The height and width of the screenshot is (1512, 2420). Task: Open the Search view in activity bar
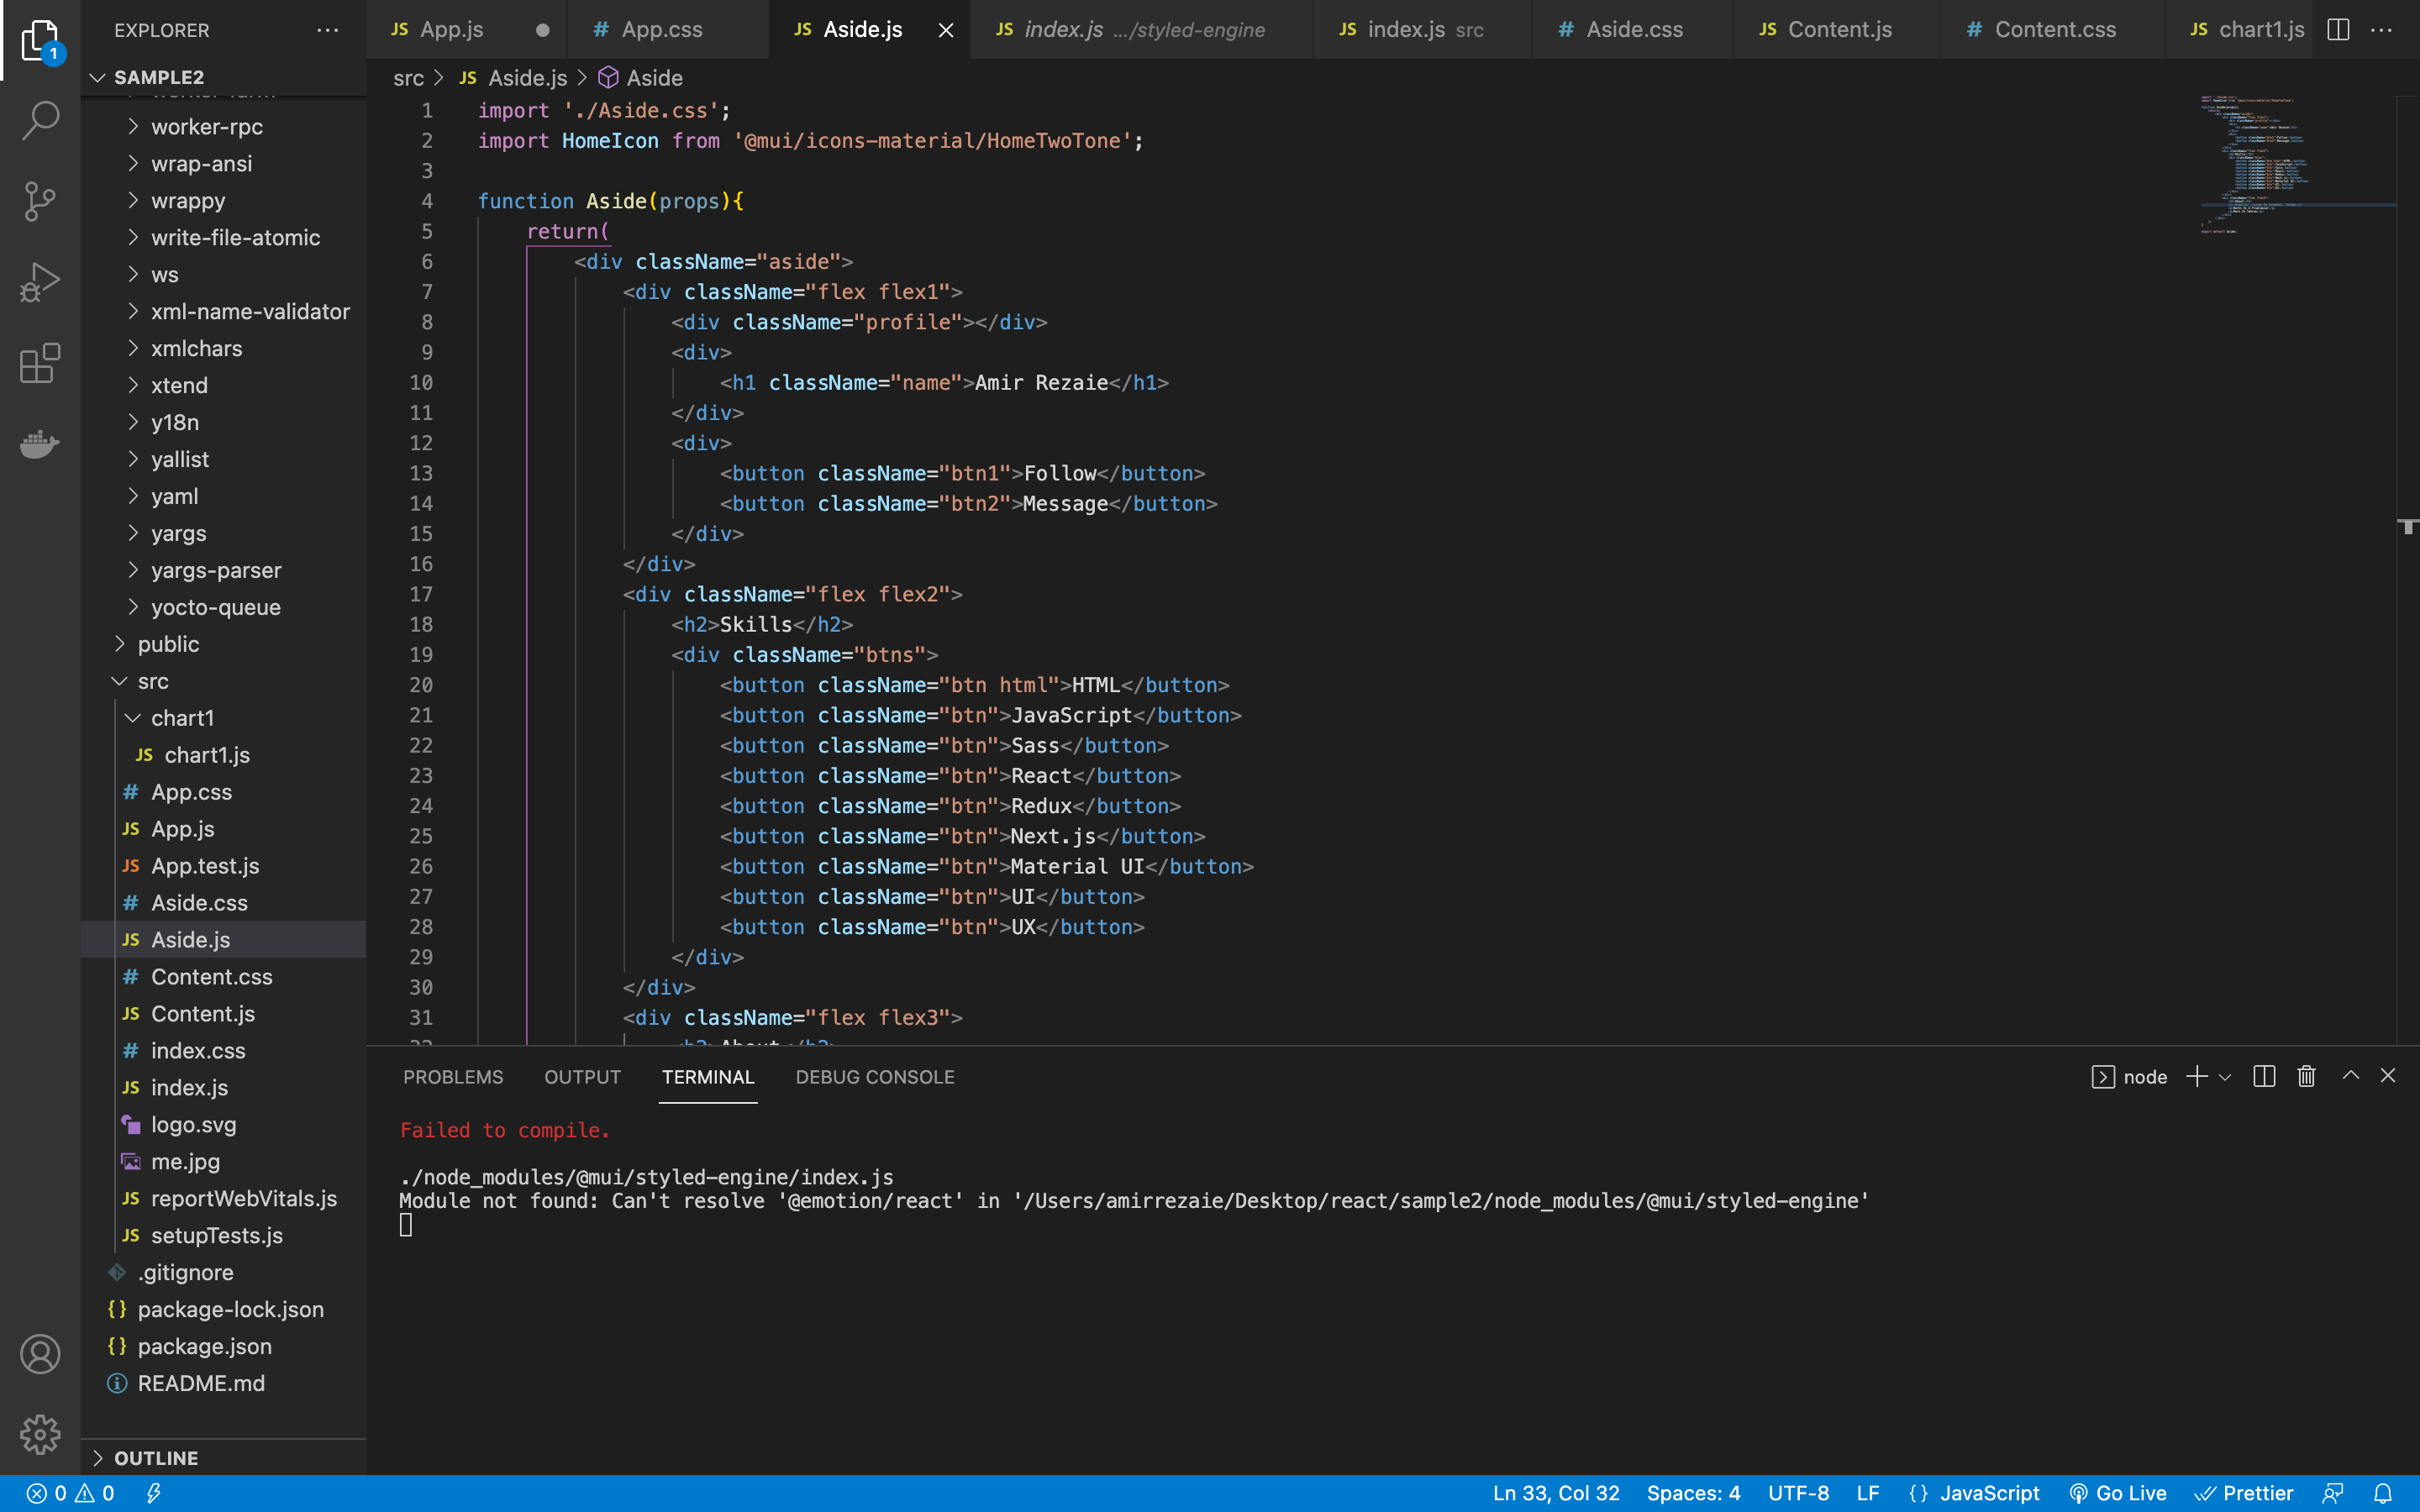click(x=40, y=120)
